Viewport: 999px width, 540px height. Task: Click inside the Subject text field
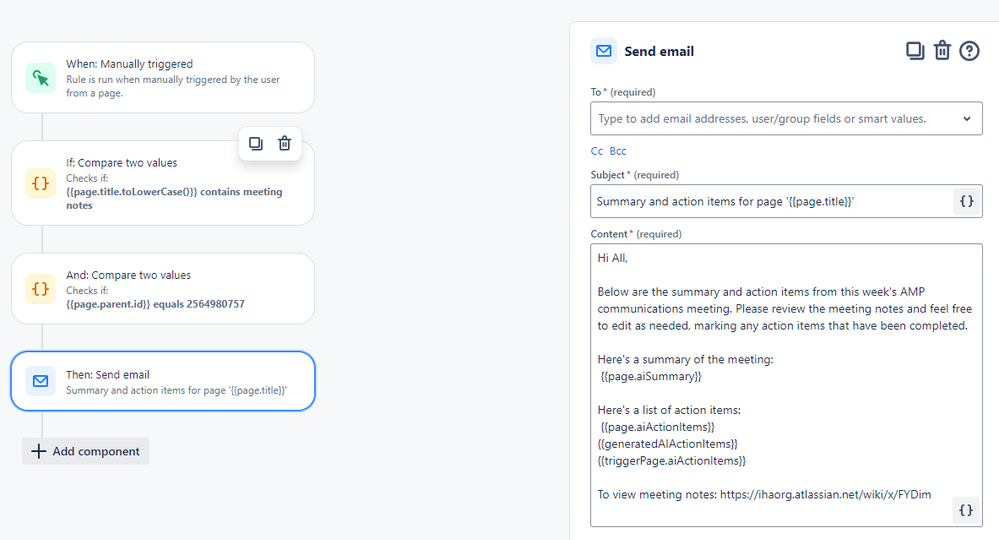[772, 201]
